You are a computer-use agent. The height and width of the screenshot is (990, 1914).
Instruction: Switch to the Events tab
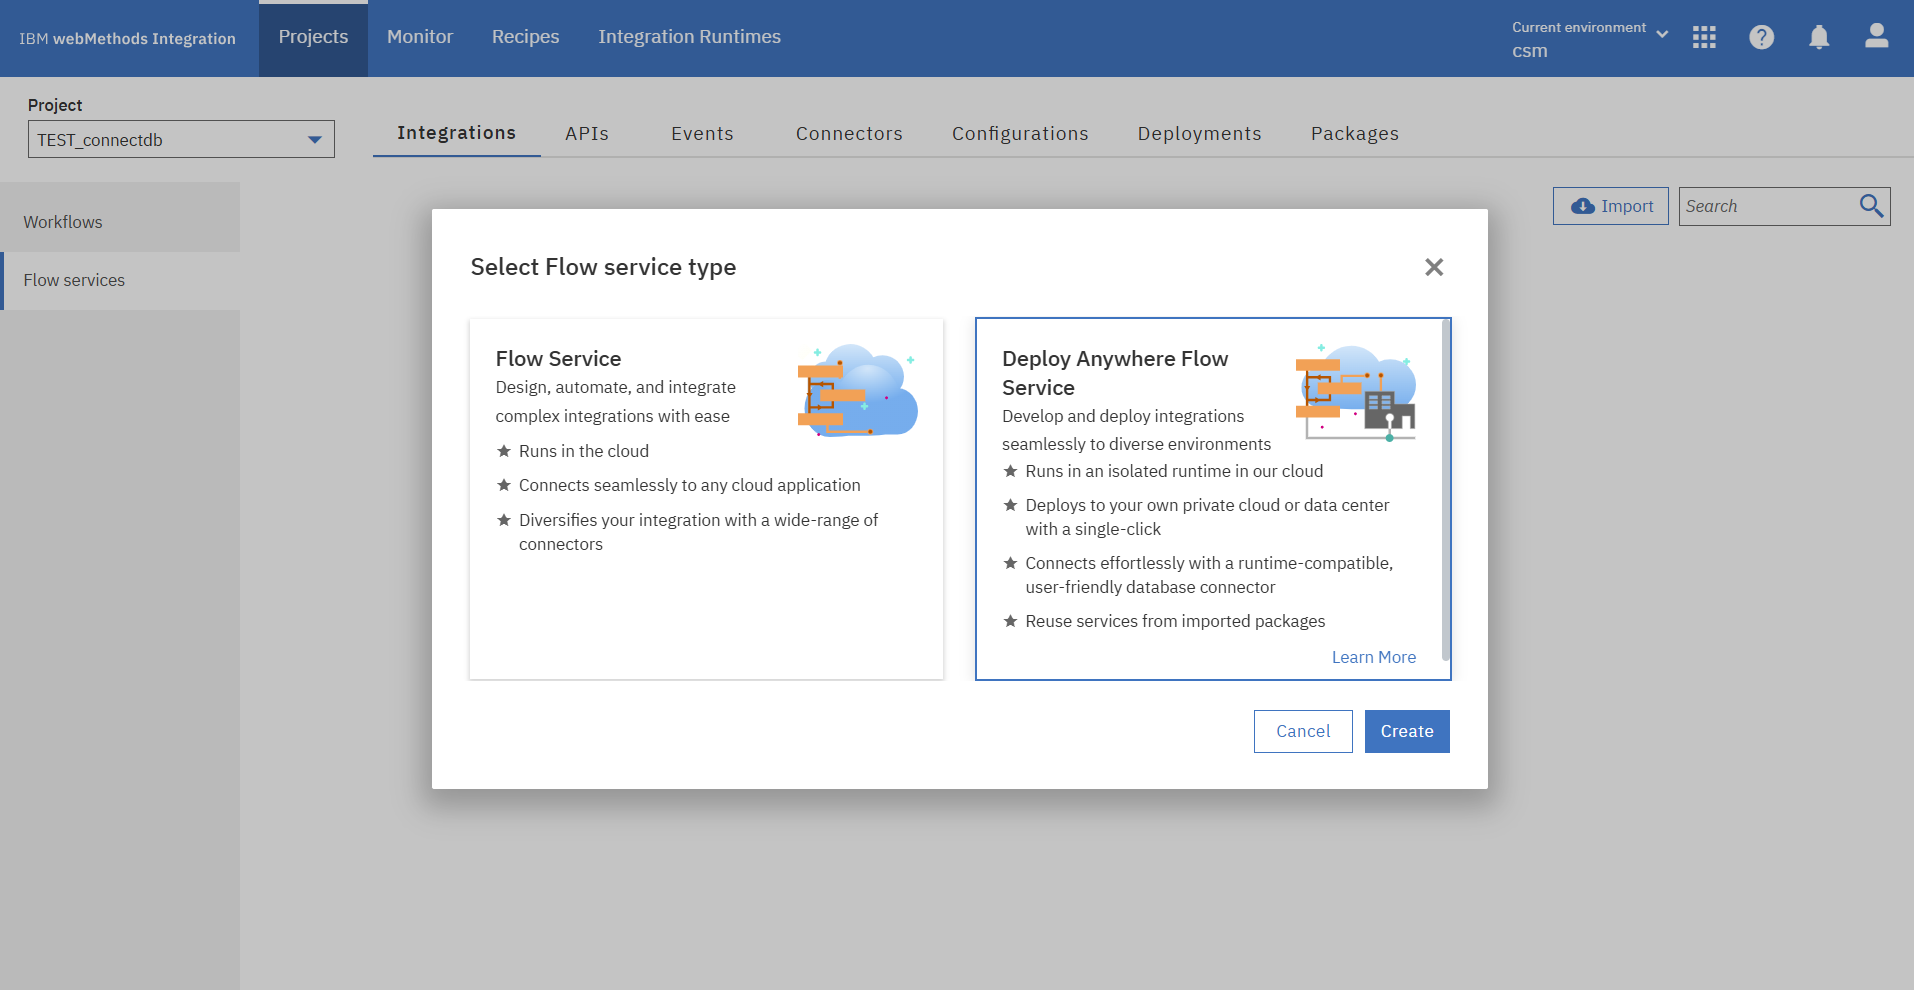point(702,134)
